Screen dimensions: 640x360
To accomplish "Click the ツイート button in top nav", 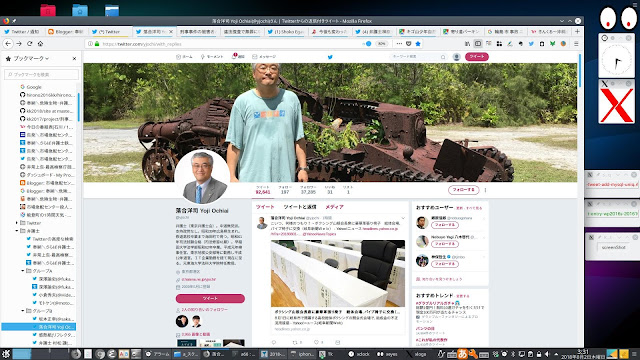I will pos(477,57).
